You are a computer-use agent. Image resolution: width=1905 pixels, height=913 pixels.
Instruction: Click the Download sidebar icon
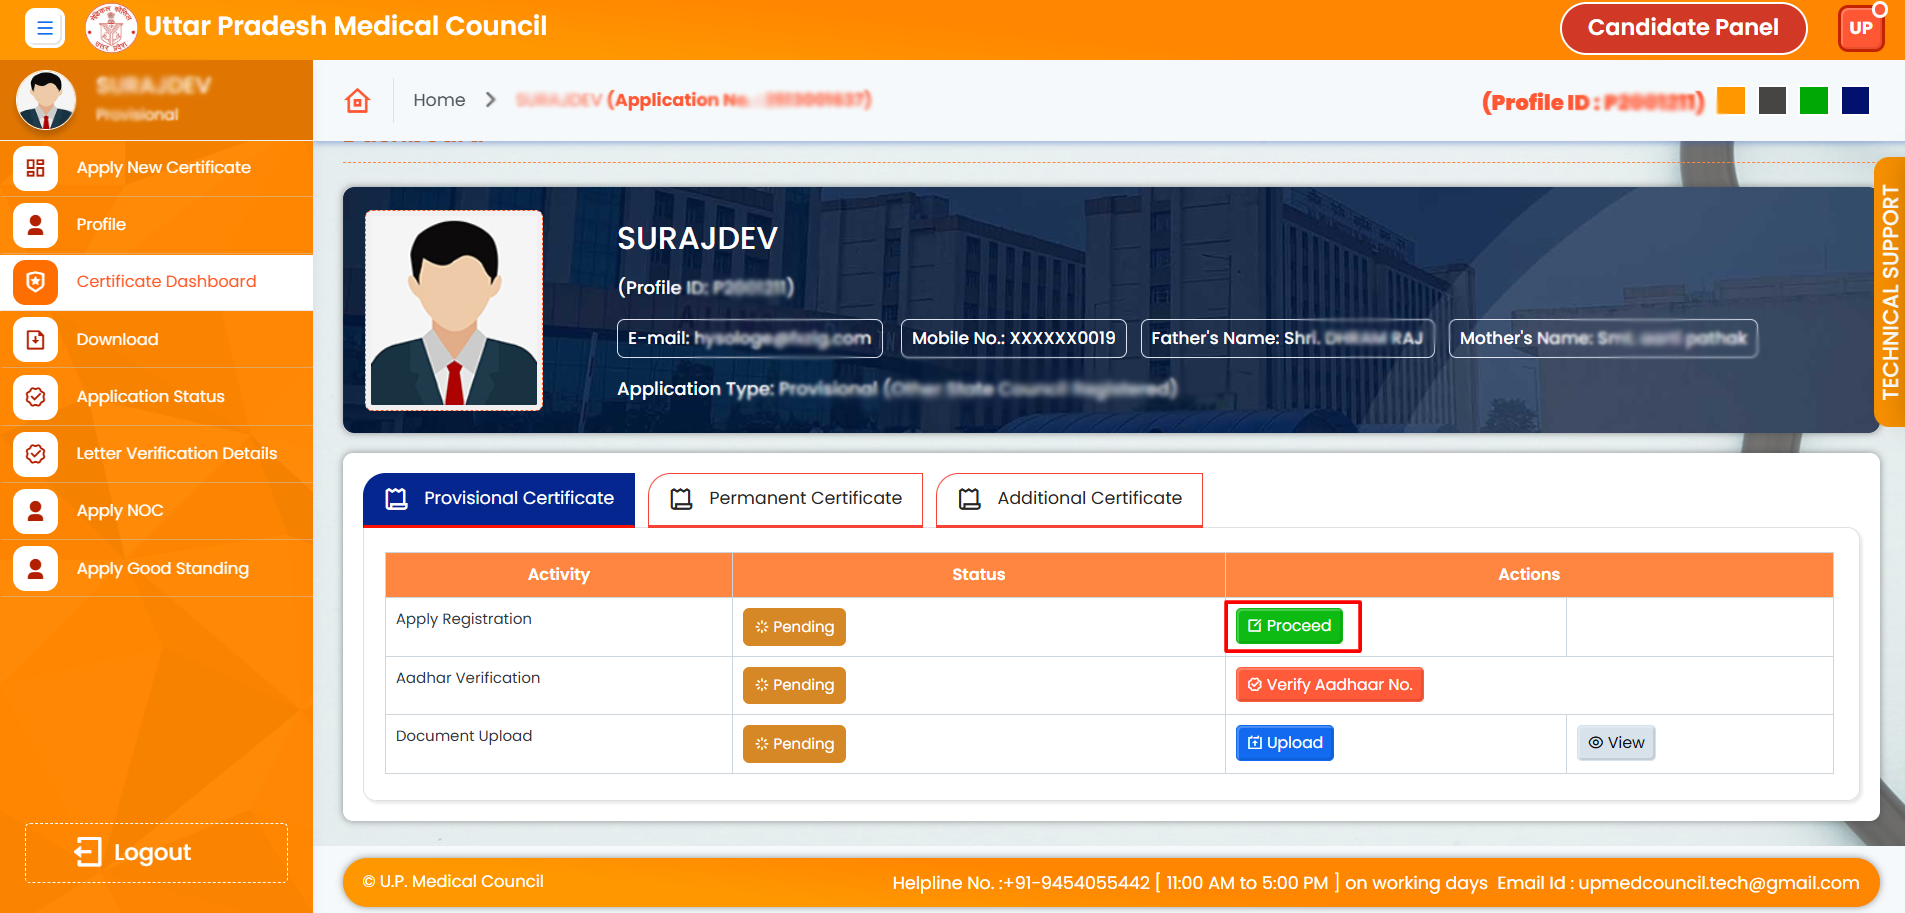pos(36,340)
